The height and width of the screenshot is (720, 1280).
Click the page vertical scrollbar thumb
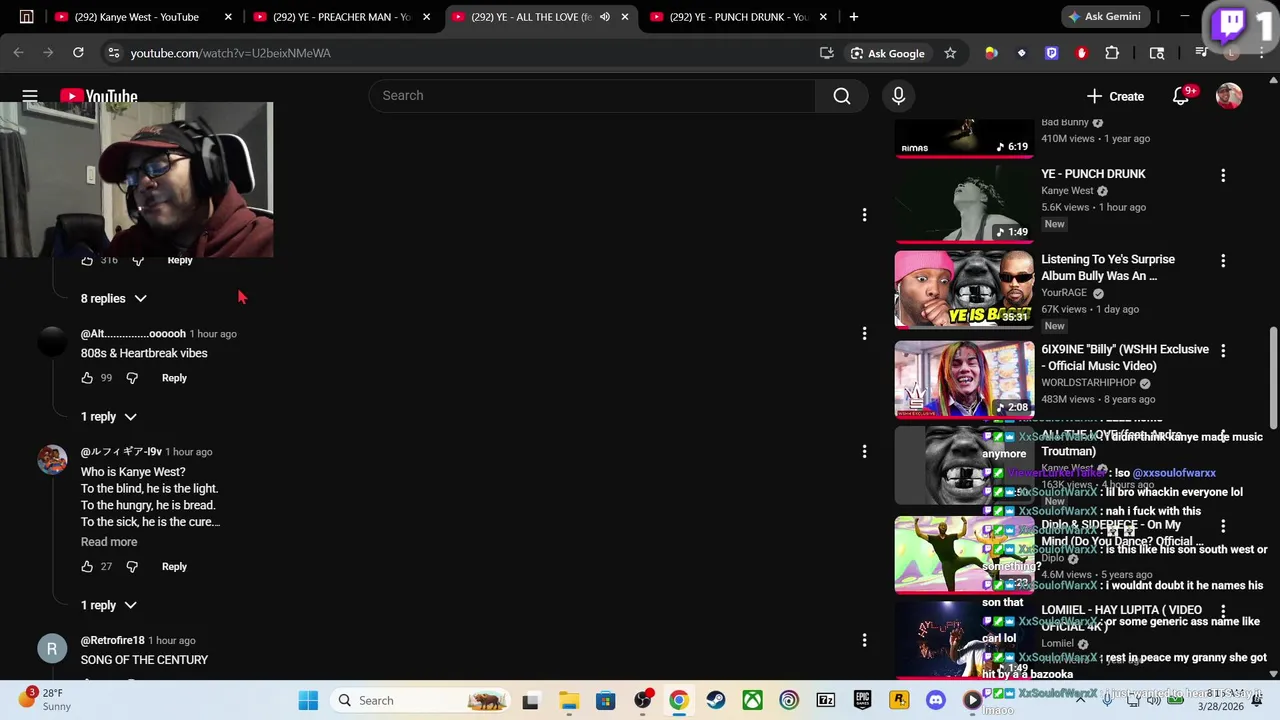[x=1273, y=377]
